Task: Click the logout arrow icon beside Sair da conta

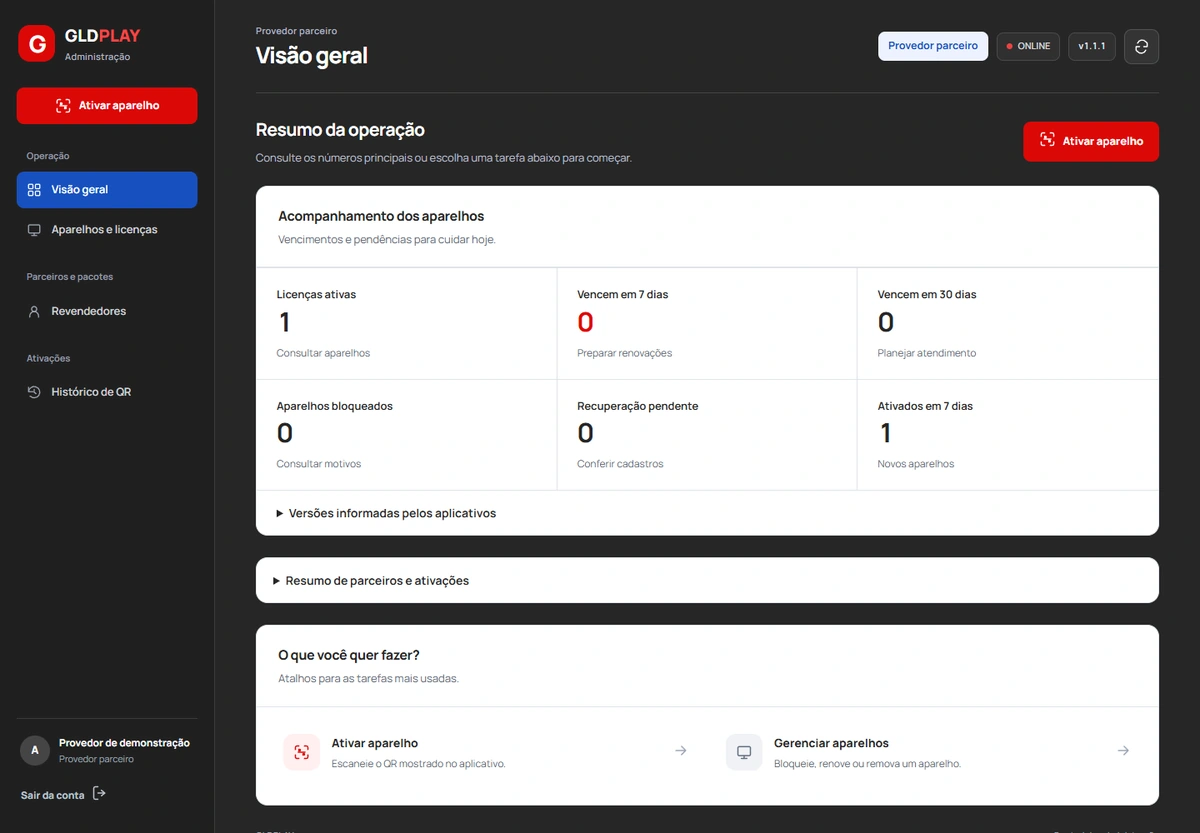Action: tap(99, 794)
